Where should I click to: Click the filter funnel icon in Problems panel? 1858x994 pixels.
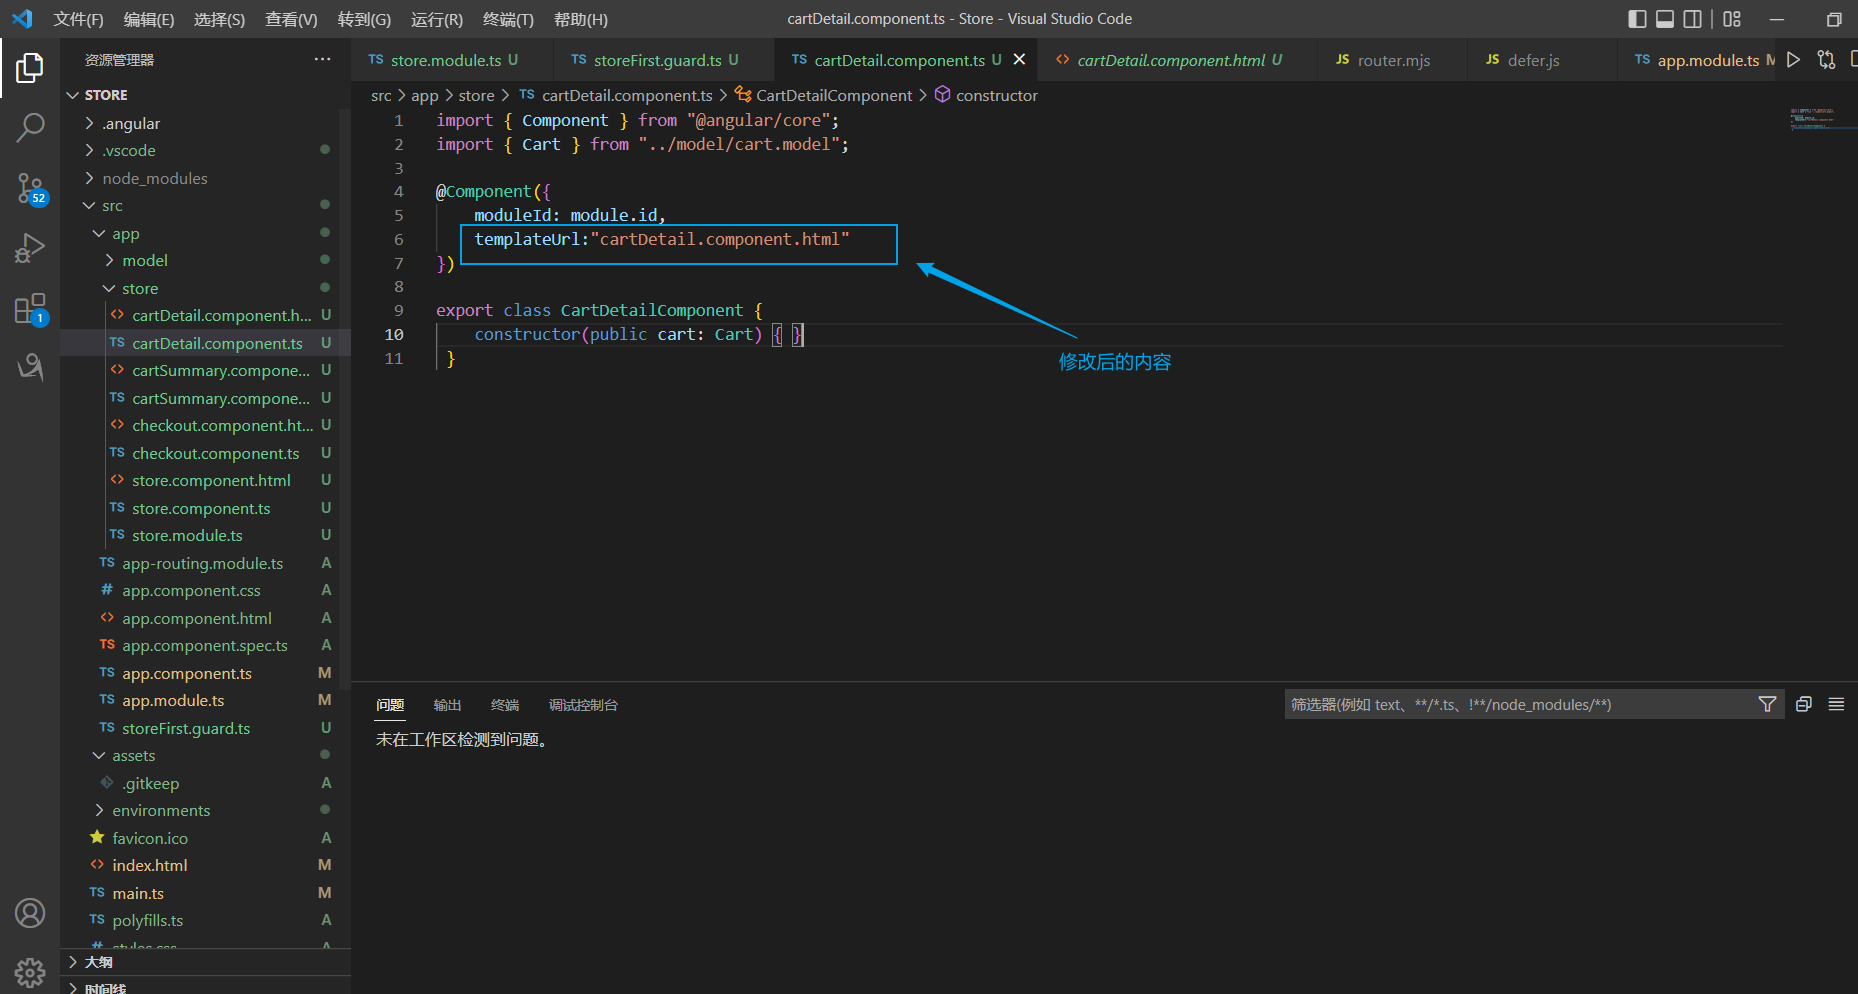tap(1767, 705)
